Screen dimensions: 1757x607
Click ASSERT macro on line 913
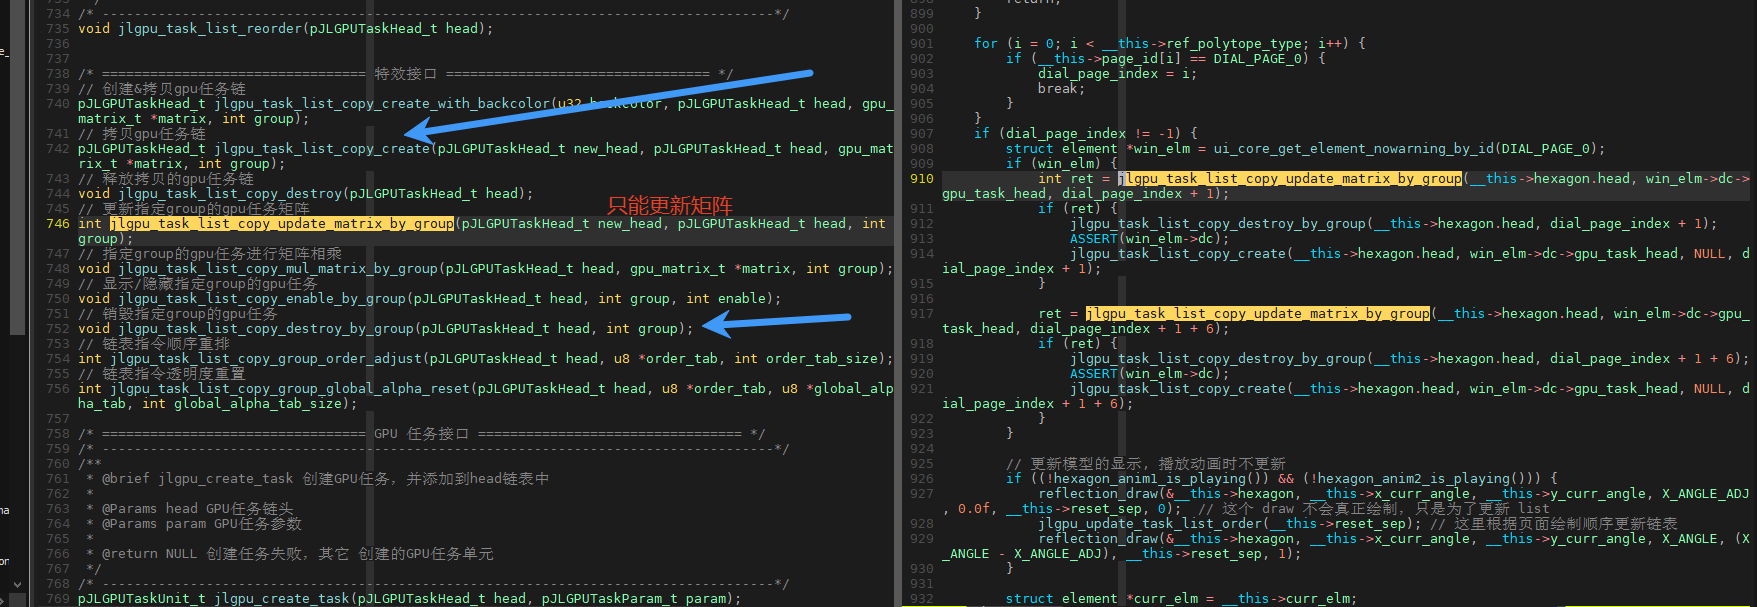pos(1093,239)
